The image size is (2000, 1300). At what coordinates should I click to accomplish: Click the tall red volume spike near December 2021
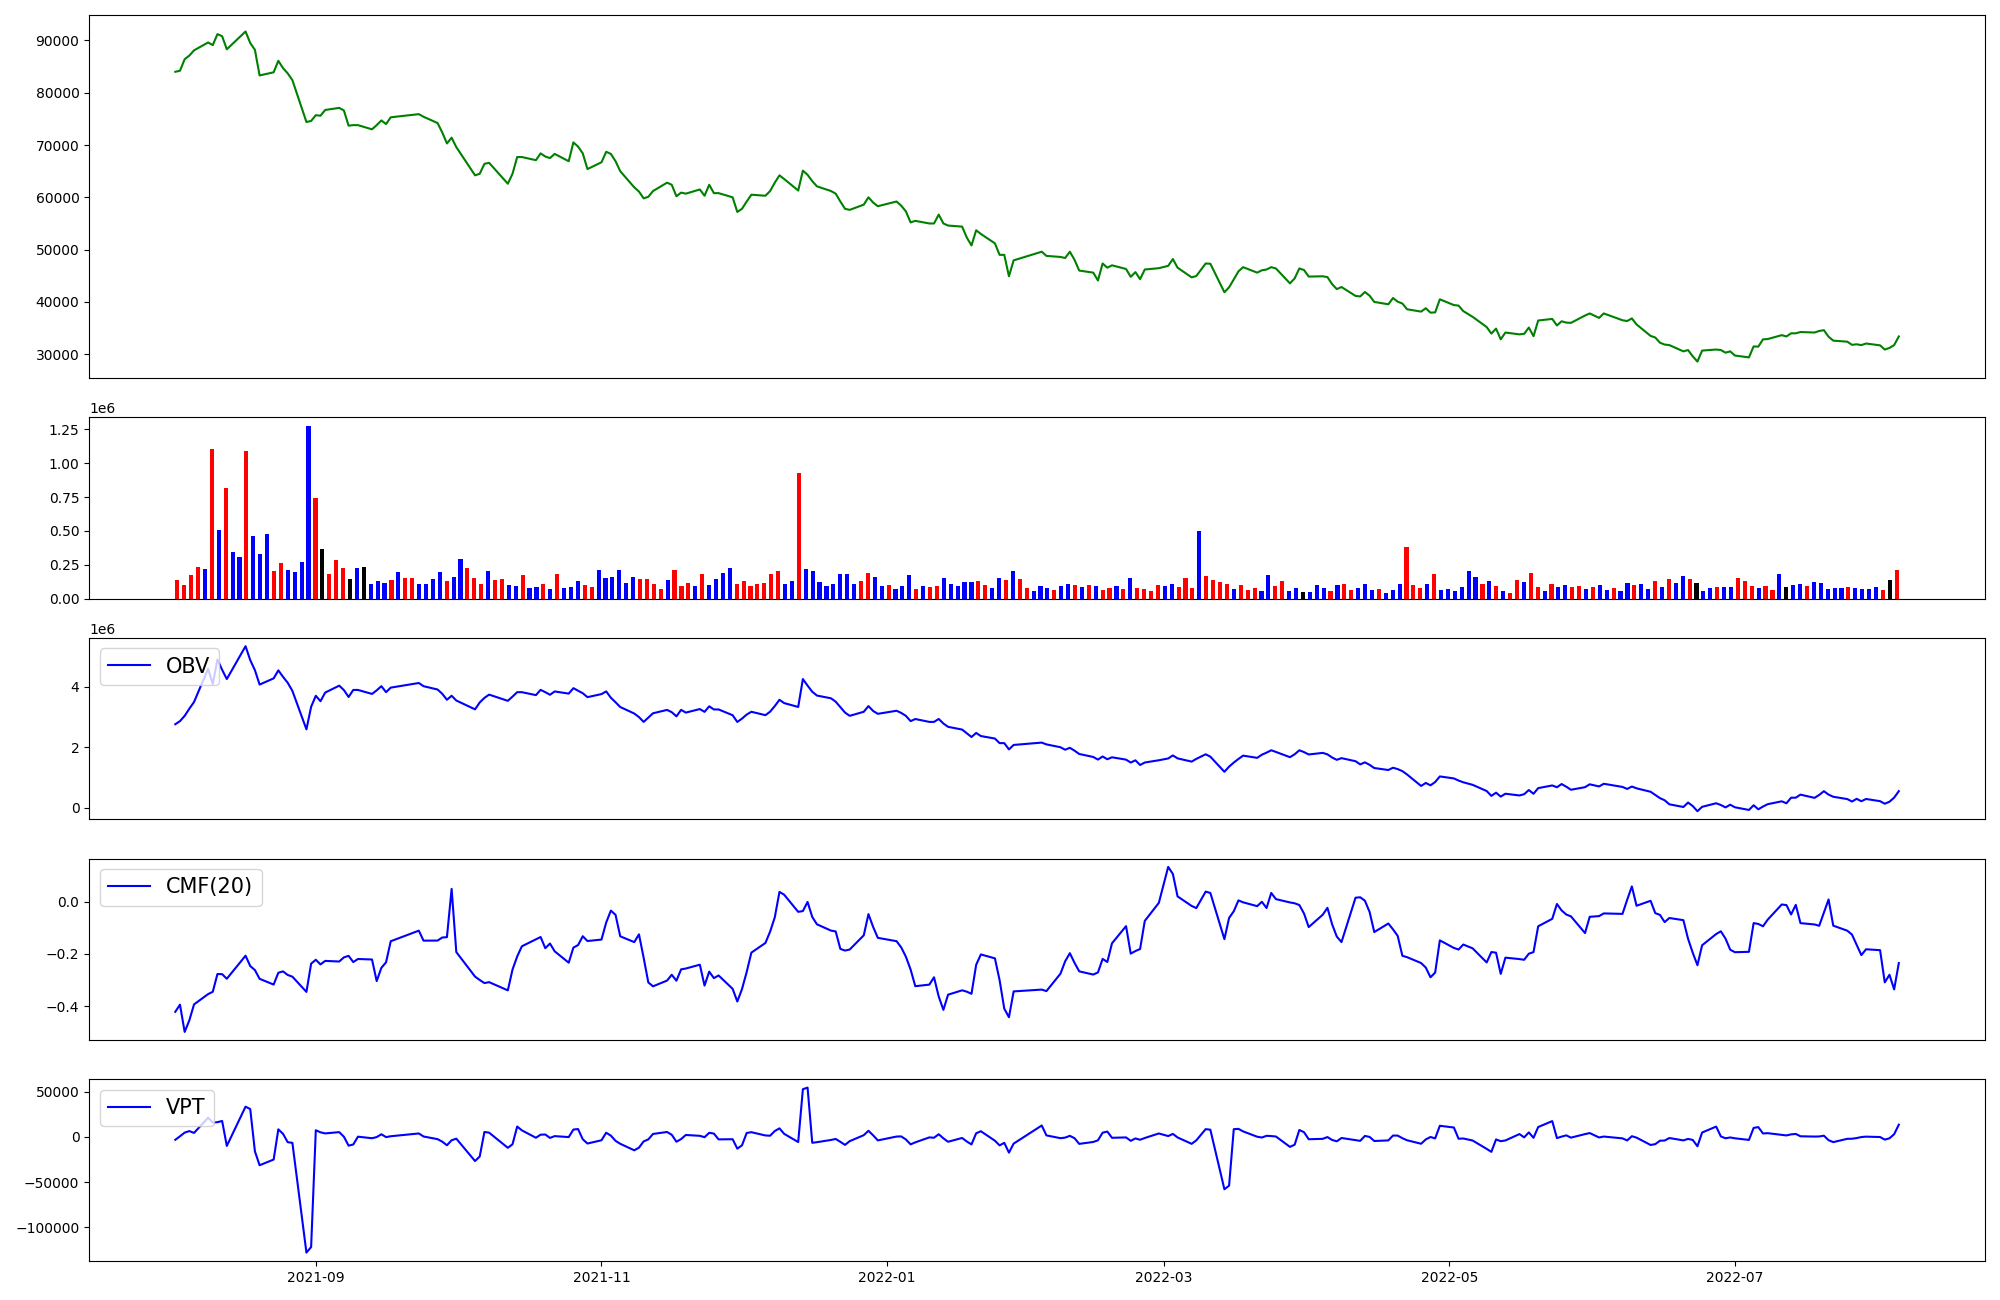[x=799, y=536]
